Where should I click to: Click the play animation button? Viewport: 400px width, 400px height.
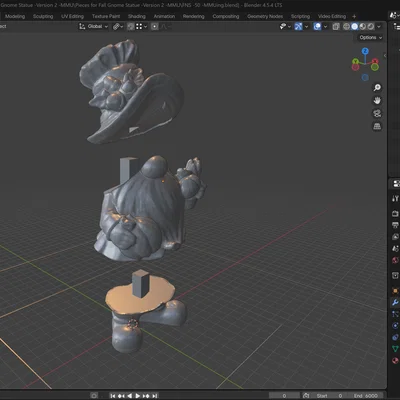137,396
